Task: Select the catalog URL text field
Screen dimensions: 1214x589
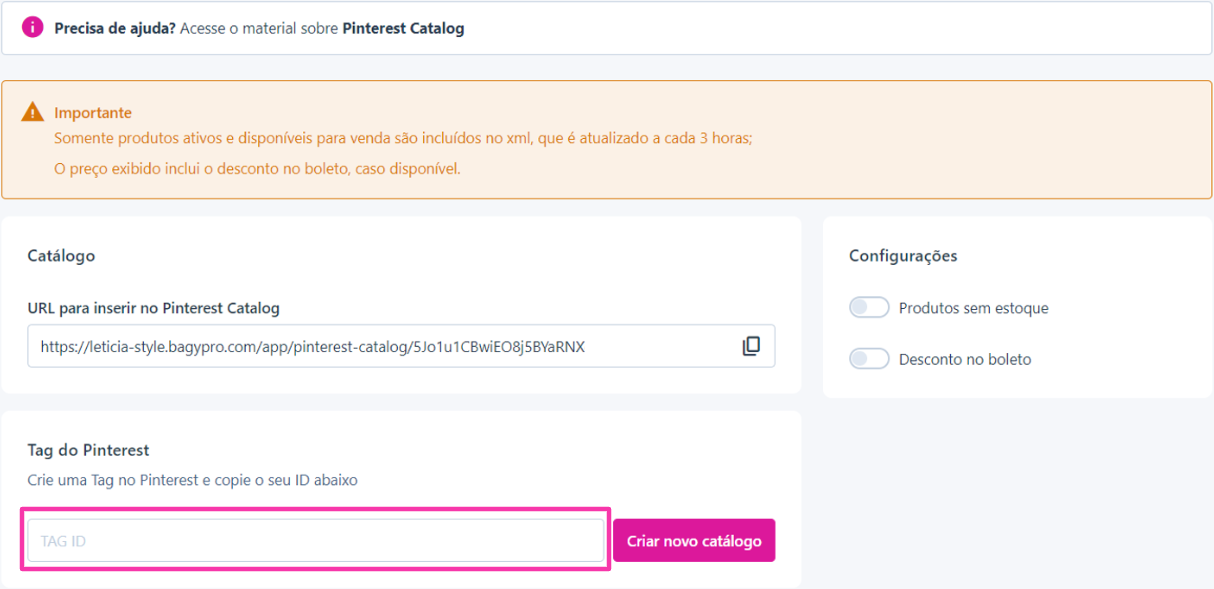Action: click(401, 346)
